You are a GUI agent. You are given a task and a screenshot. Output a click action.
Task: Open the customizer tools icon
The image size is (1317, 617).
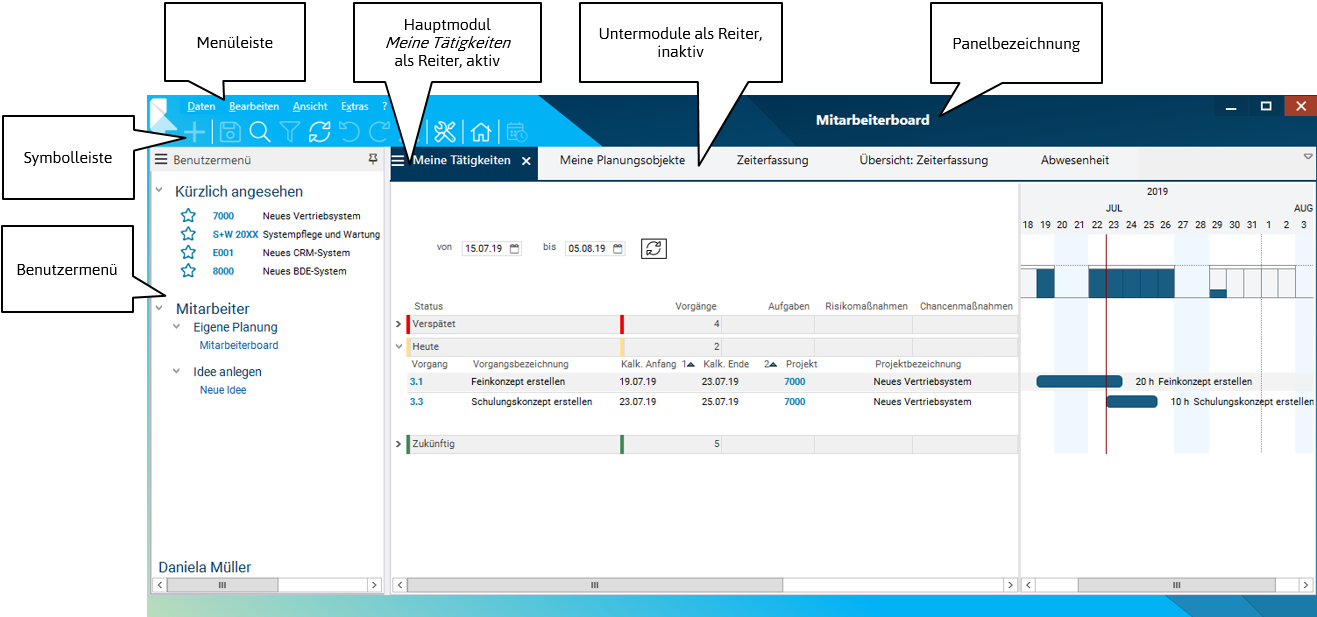point(446,131)
